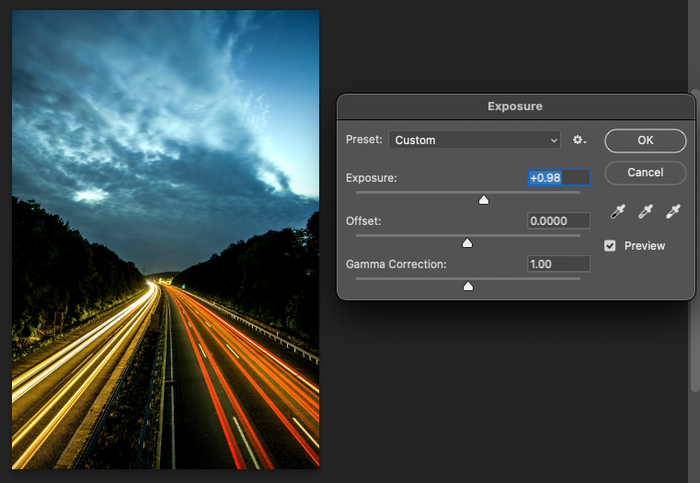The image size is (700, 483).
Task: Open the preset options gear menu
Action: (579, 140)
